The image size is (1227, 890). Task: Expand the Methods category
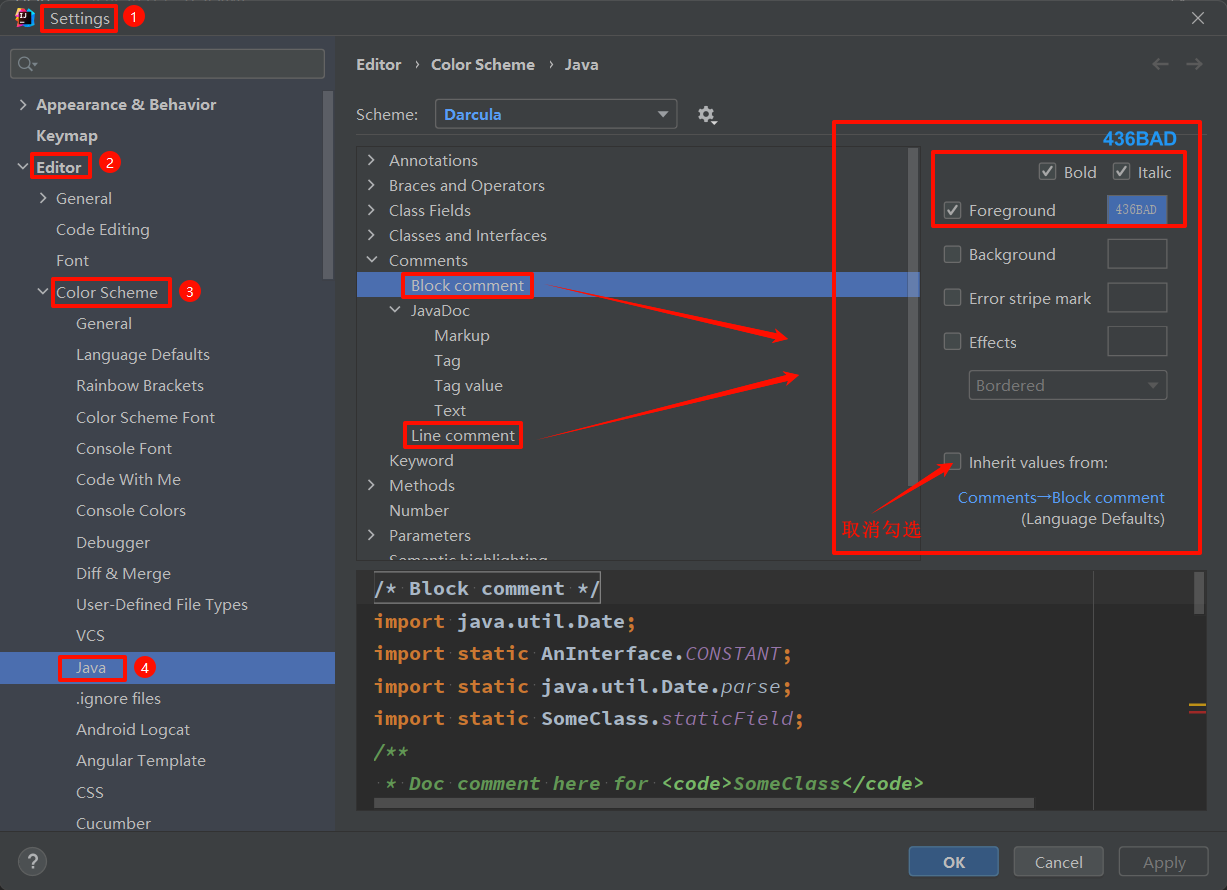(x=372, y=485)
